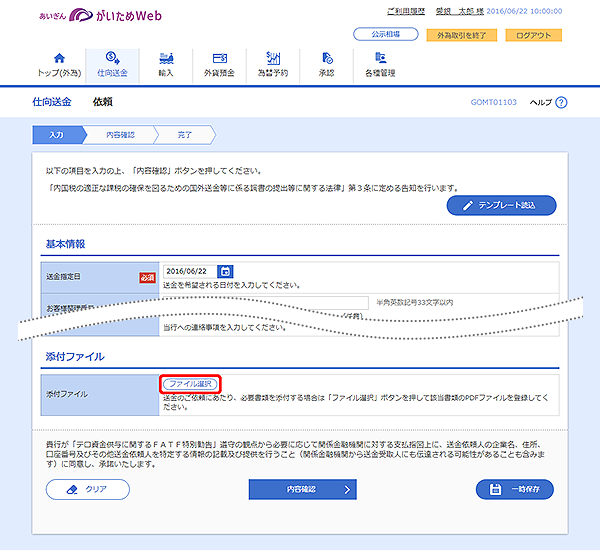The width and height of the screenshot is (600, 550).
Task: Click the 公示相場 button
Action: tap(386, 34)
